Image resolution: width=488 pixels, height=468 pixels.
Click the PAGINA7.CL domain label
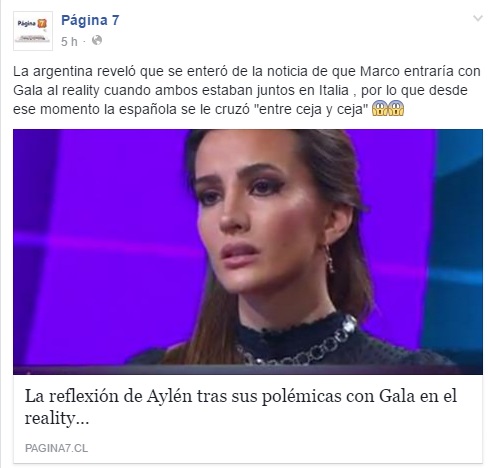click(x=56, y=448)
